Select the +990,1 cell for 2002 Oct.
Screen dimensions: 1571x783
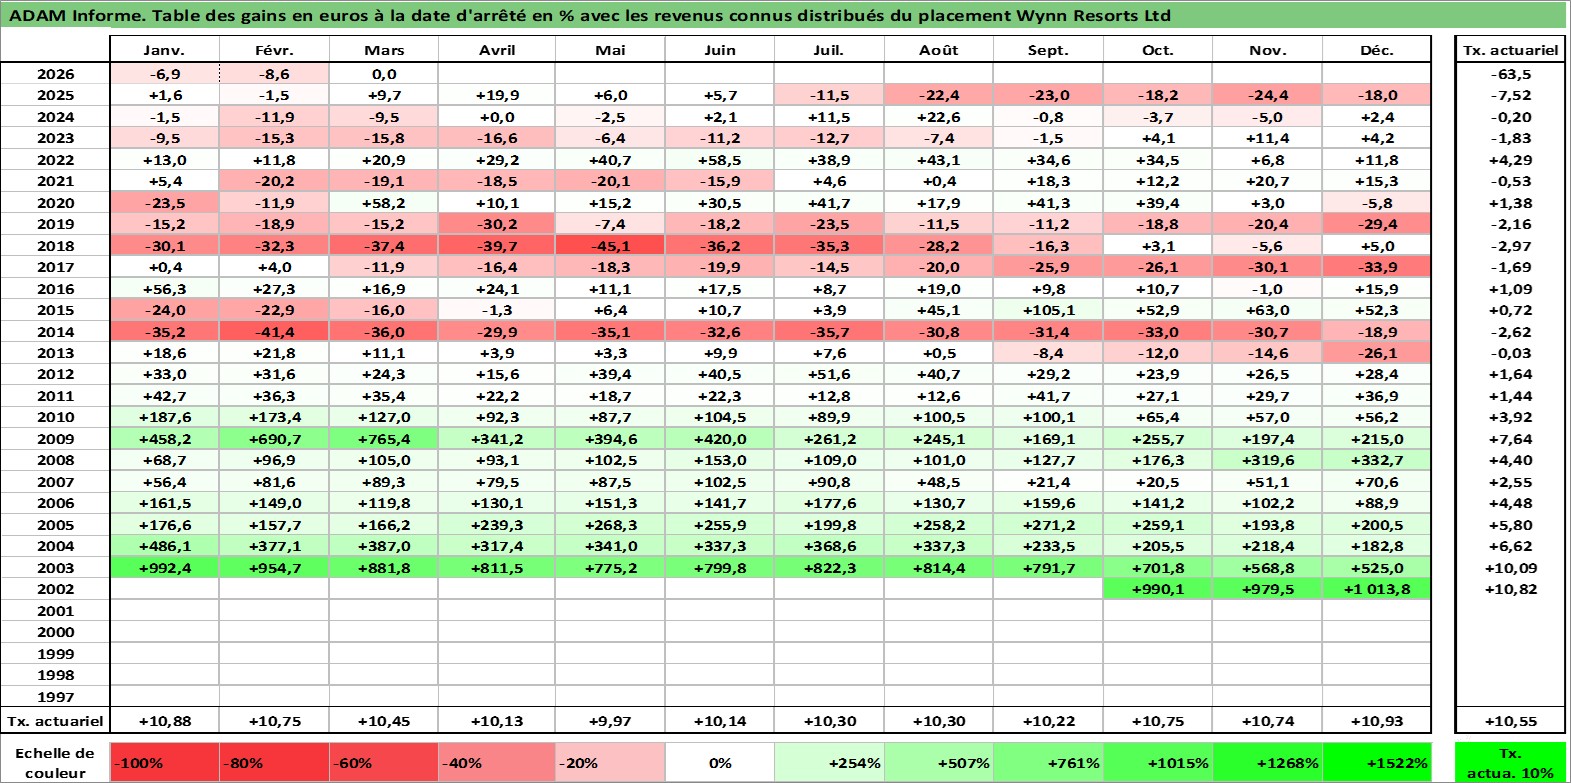click(1157, 589)
